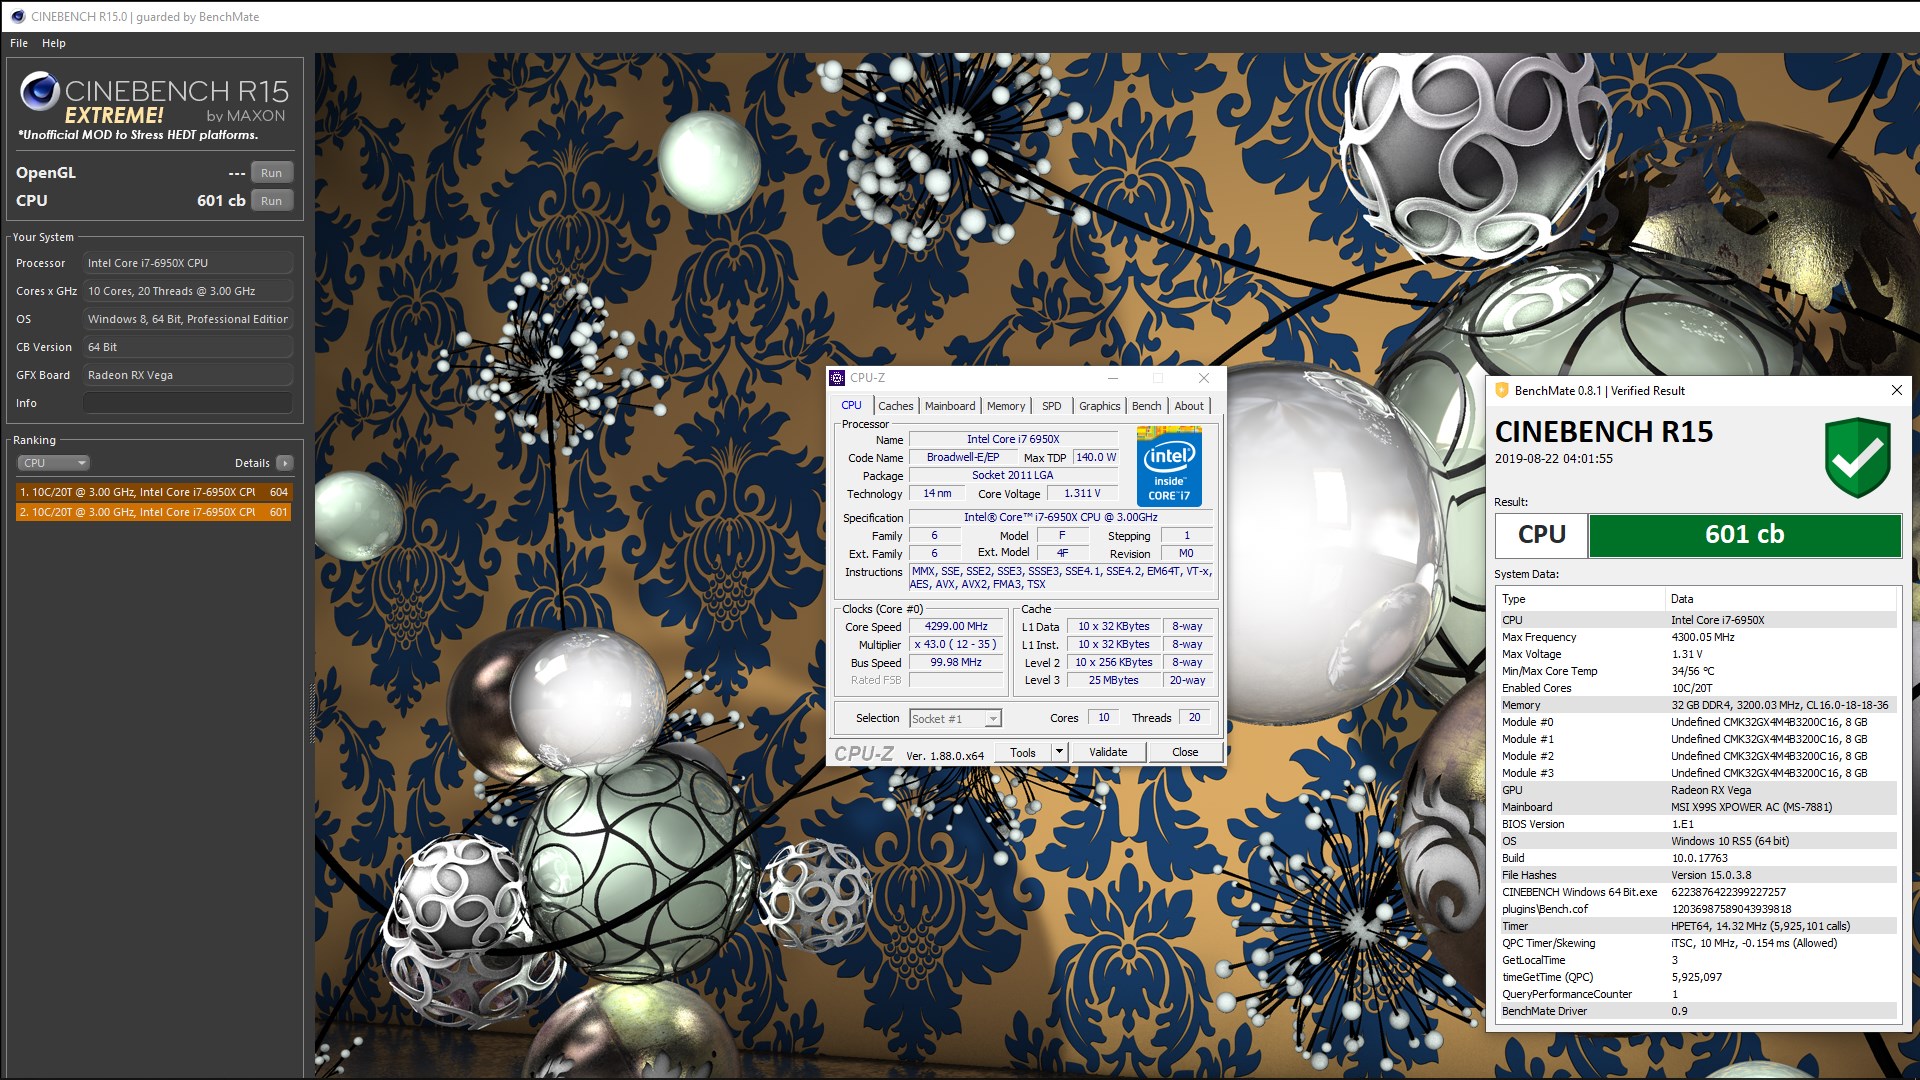Click the result date 2019-08-22 04:01:55
The height and width of the screenshot is (1080, 1920).
coord(1553,459)
